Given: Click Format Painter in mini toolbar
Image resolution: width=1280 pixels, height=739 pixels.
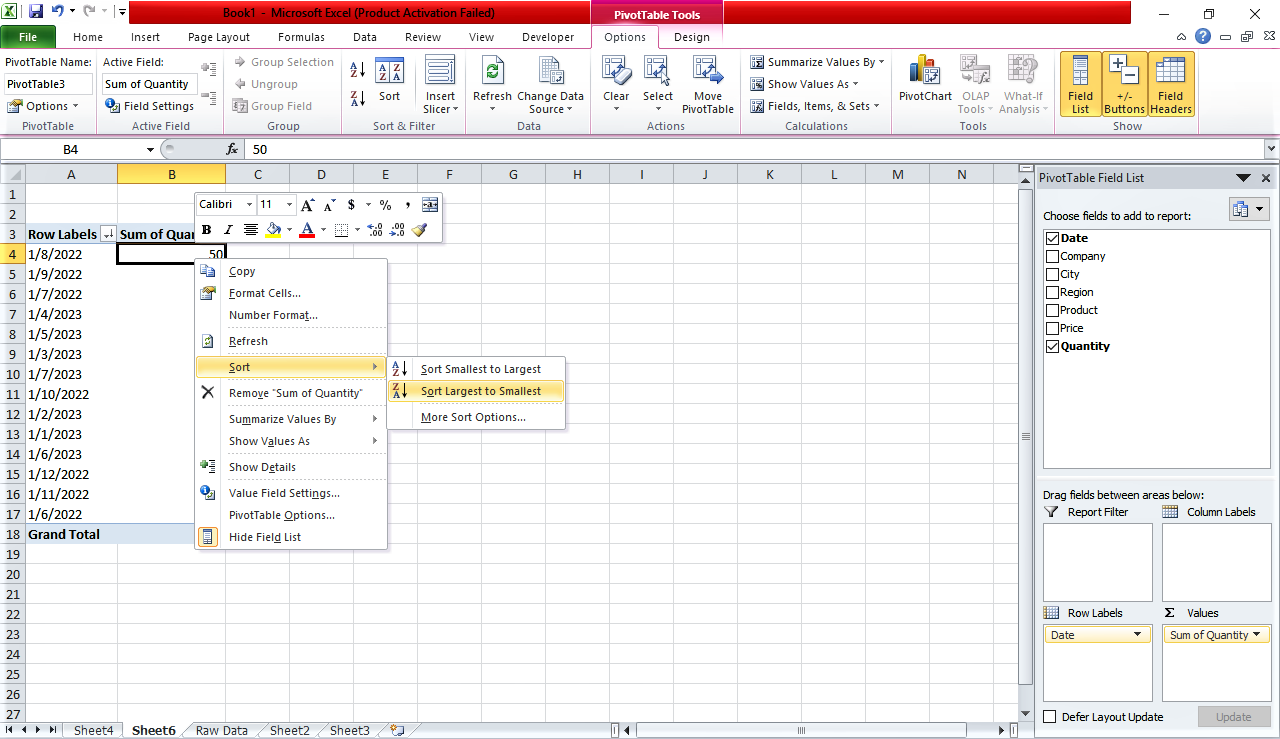Looking at the screenshot, I should [420, 230].
